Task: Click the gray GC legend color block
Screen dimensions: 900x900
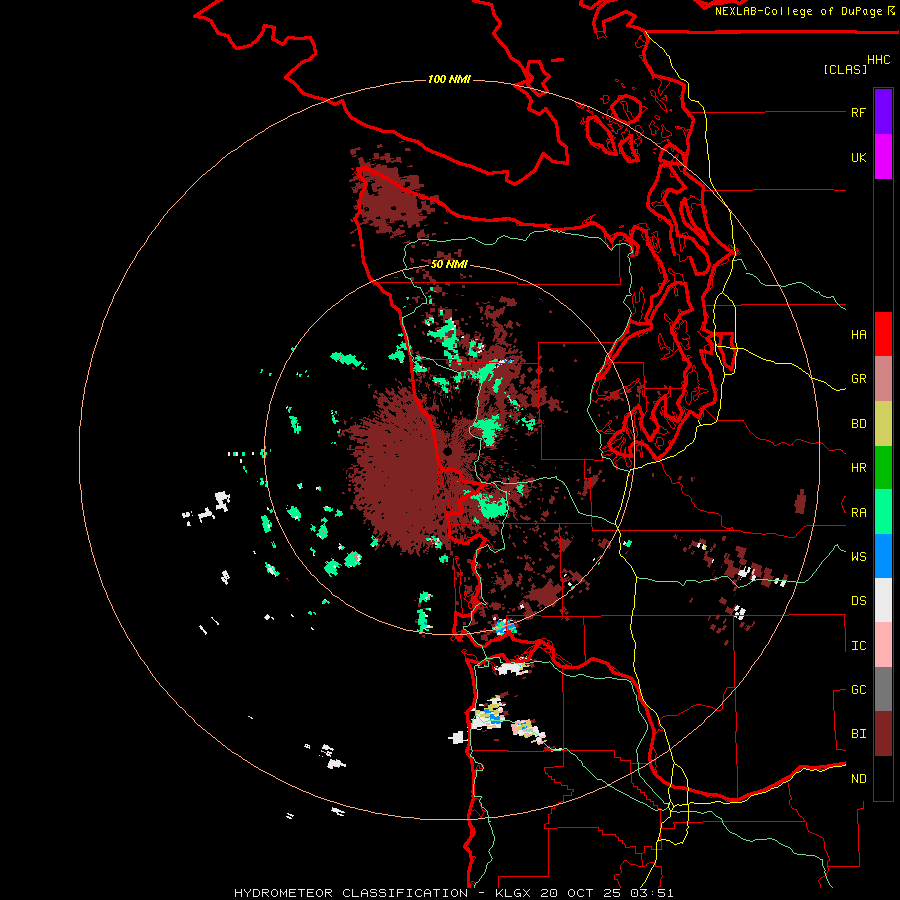Action: tap(883, 689)
